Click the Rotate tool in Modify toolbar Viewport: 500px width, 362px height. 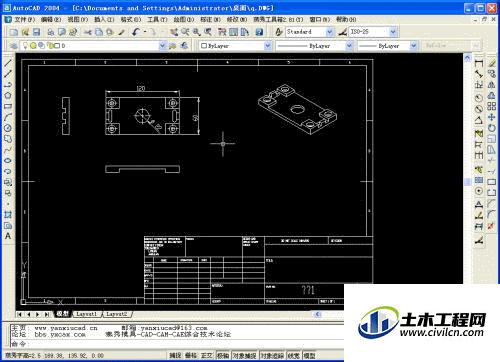click(492, 128)
